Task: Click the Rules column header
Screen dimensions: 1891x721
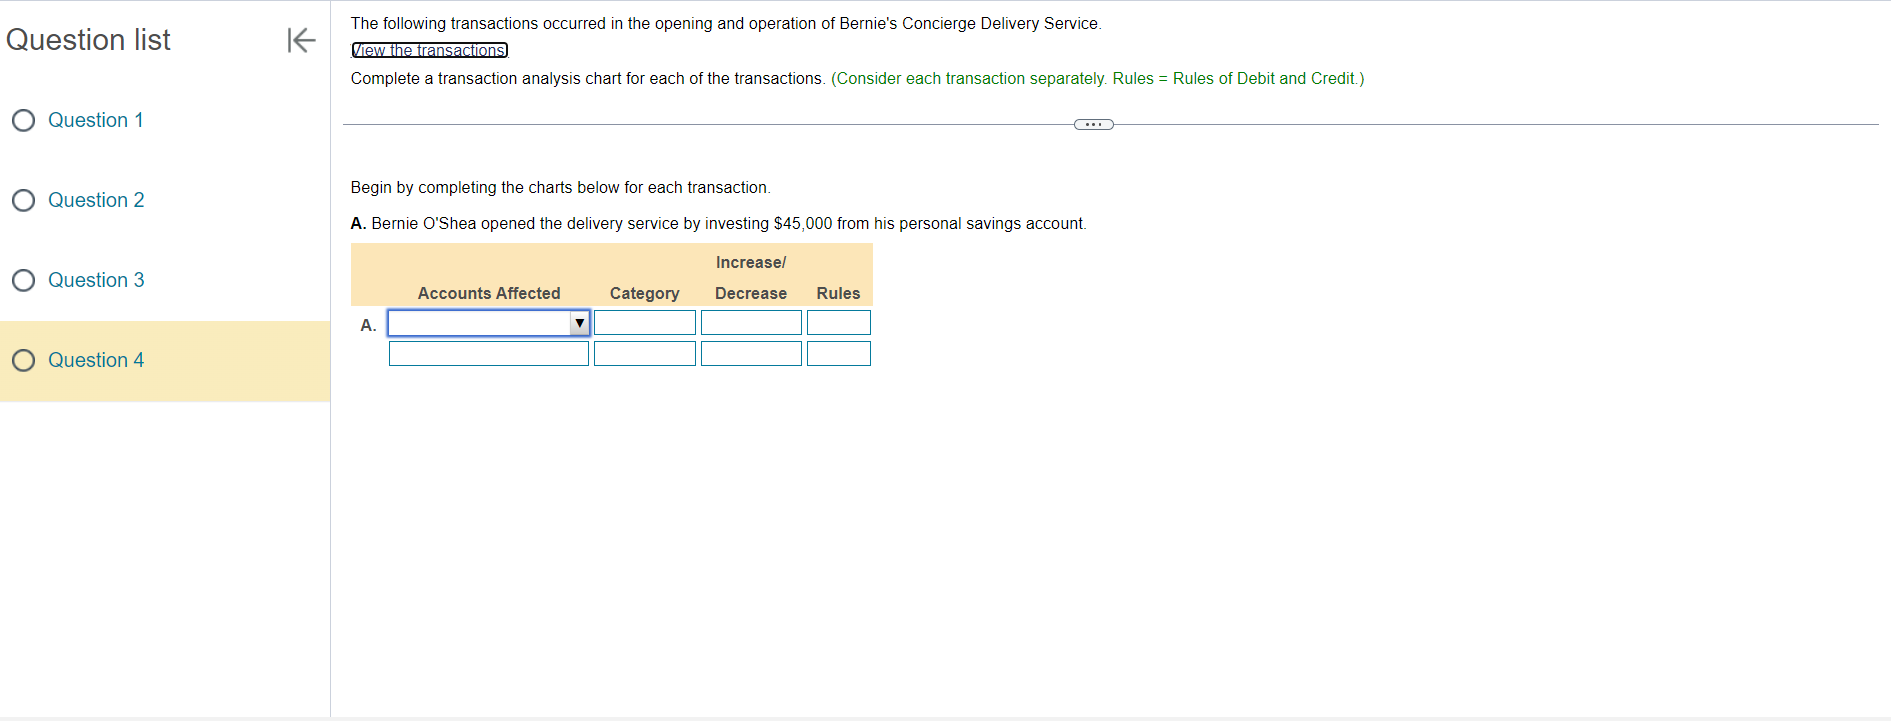Action: pyautogui.click(x=838, y=293)
